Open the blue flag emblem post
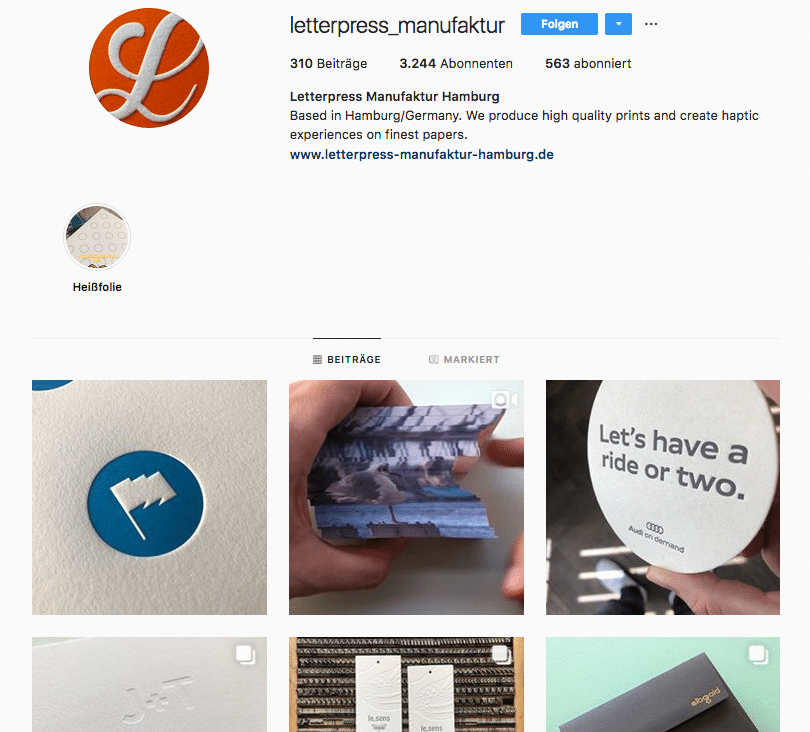Viewport: 810px width, 732px height. (x=149, y=497)
